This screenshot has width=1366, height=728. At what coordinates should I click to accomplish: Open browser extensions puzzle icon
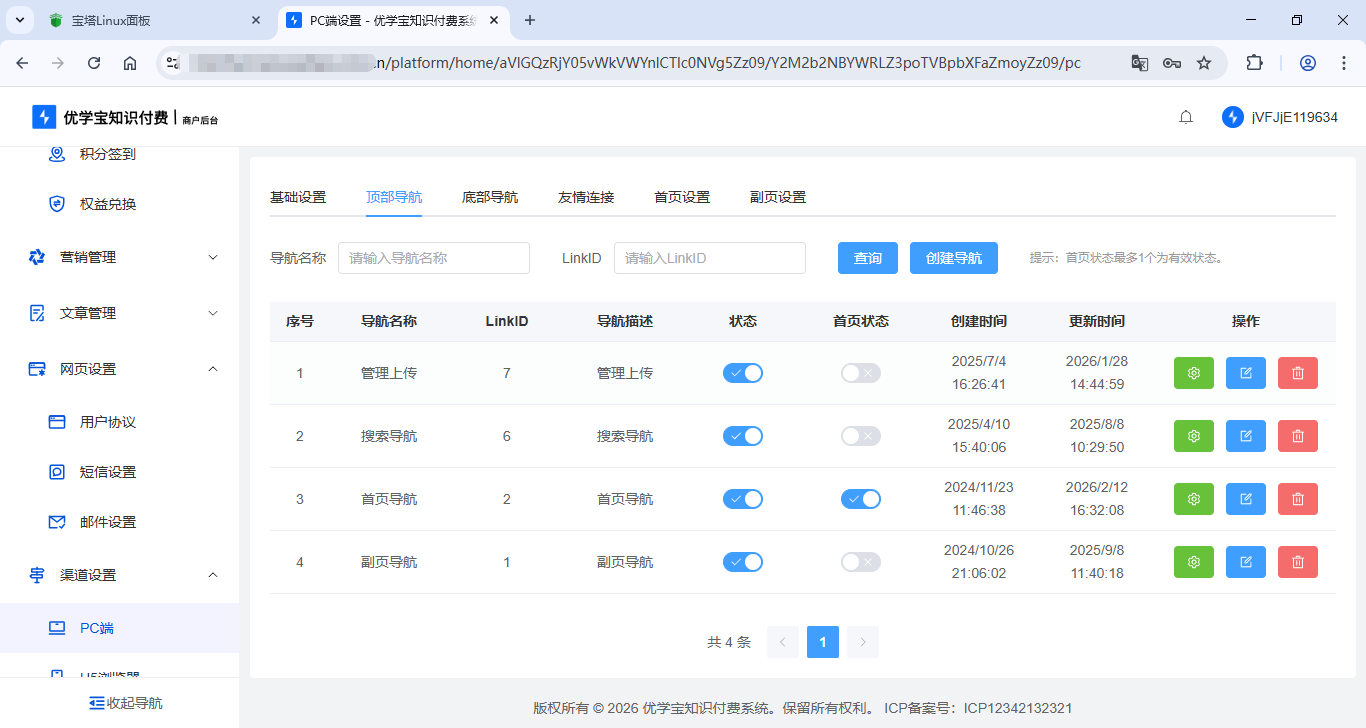(x=1254, y=63)
